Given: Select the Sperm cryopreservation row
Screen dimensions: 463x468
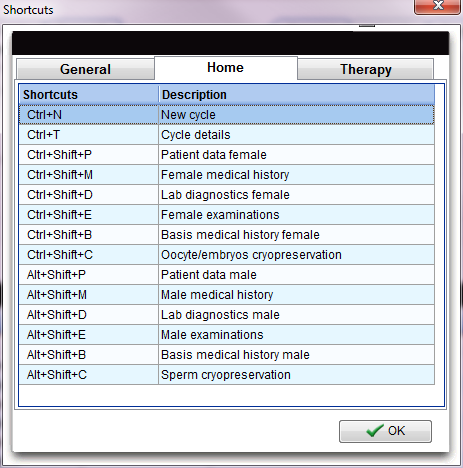Looking at the screenshot, I should coord(227,375).
